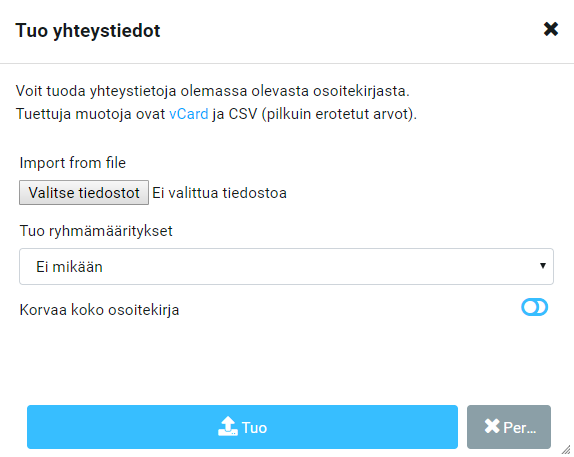The width and height of the screenshot is (574, 457).
Task: Open the Tuo ryhmämääritykset dropdown
Action: [x=286, y=267]
